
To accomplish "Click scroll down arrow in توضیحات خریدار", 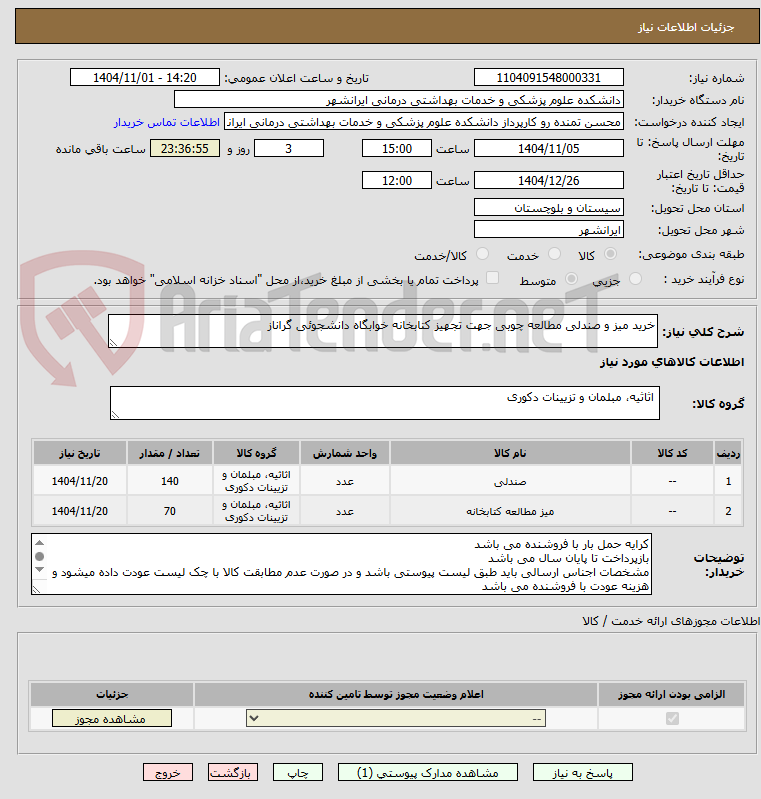I will (40, 570).
